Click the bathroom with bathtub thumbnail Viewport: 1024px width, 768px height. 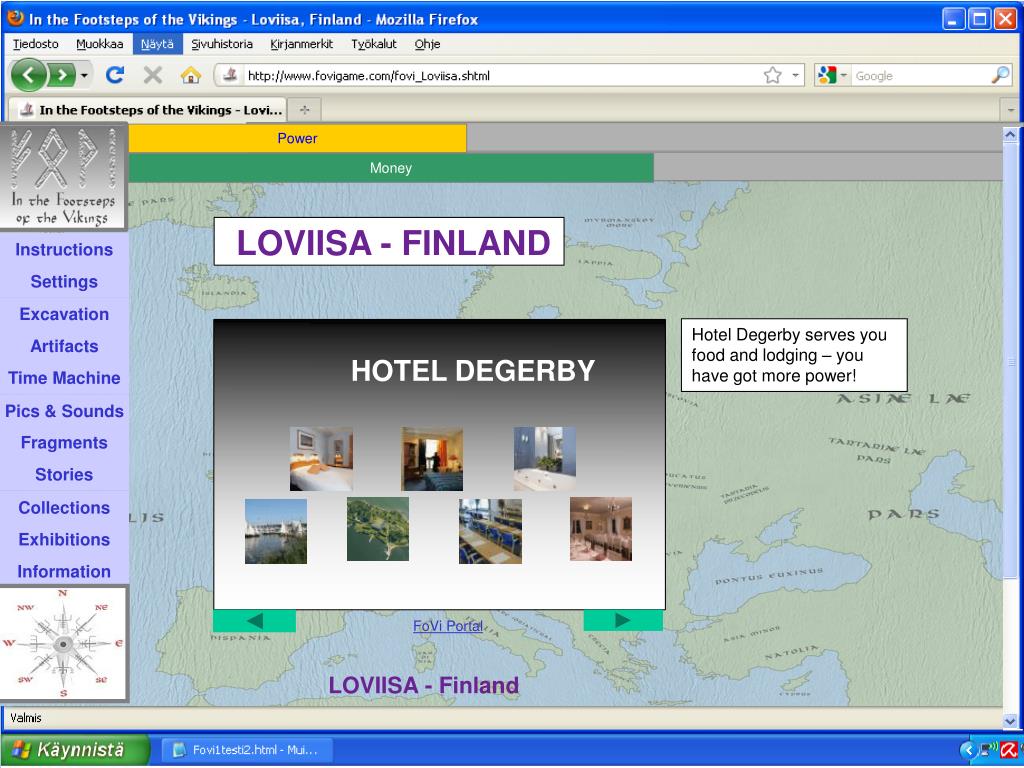(545, 458)
